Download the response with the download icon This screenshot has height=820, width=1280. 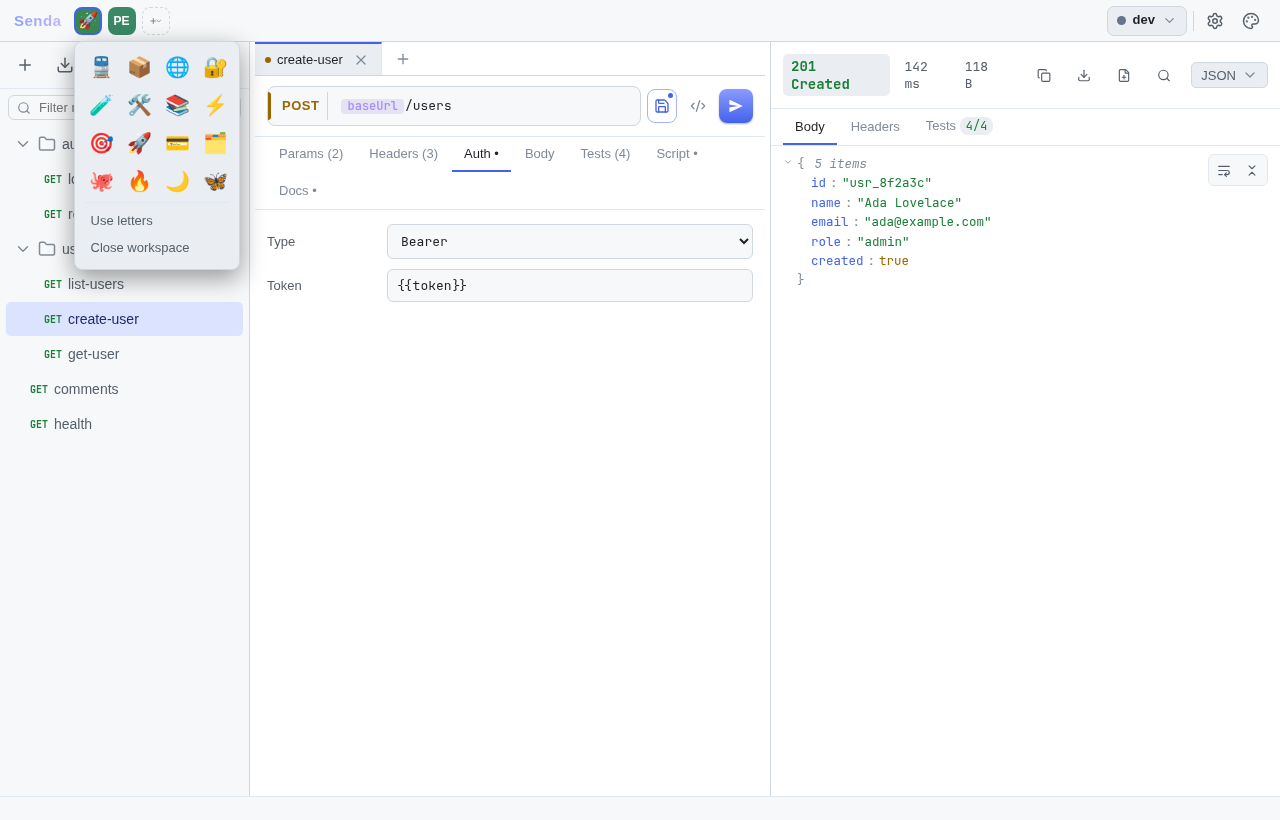pyautogui.click(x=1084, y=75)
